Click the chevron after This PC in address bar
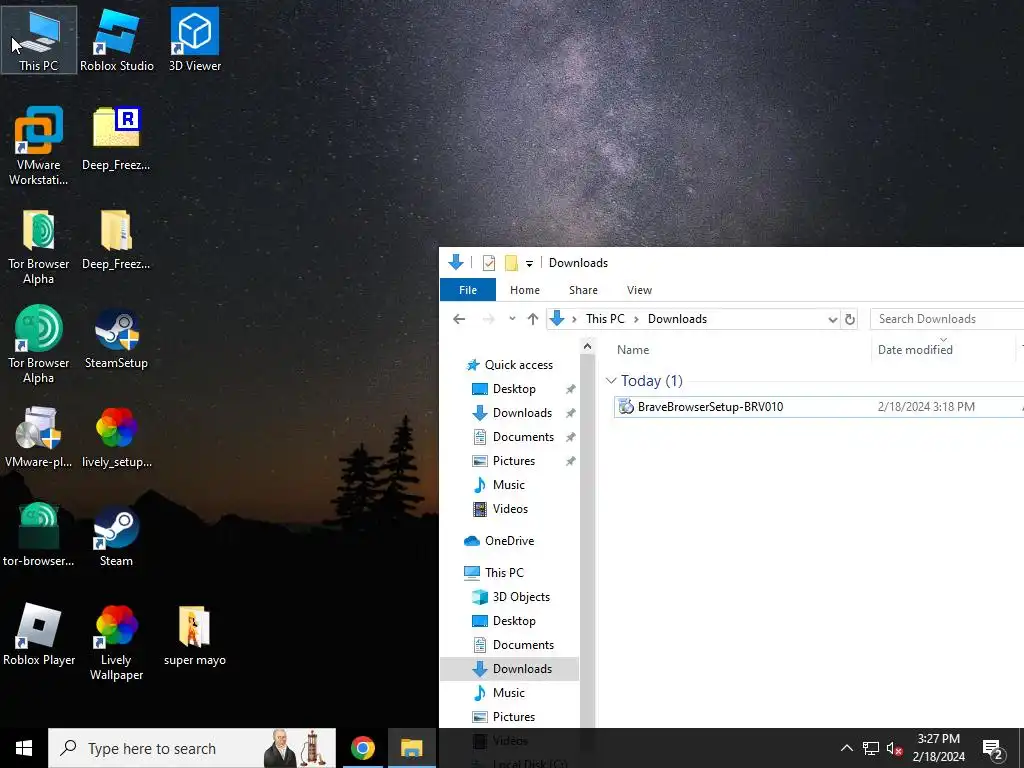Image resolution: width=1024 pixels, height=768 pixels. click(636, 319)
